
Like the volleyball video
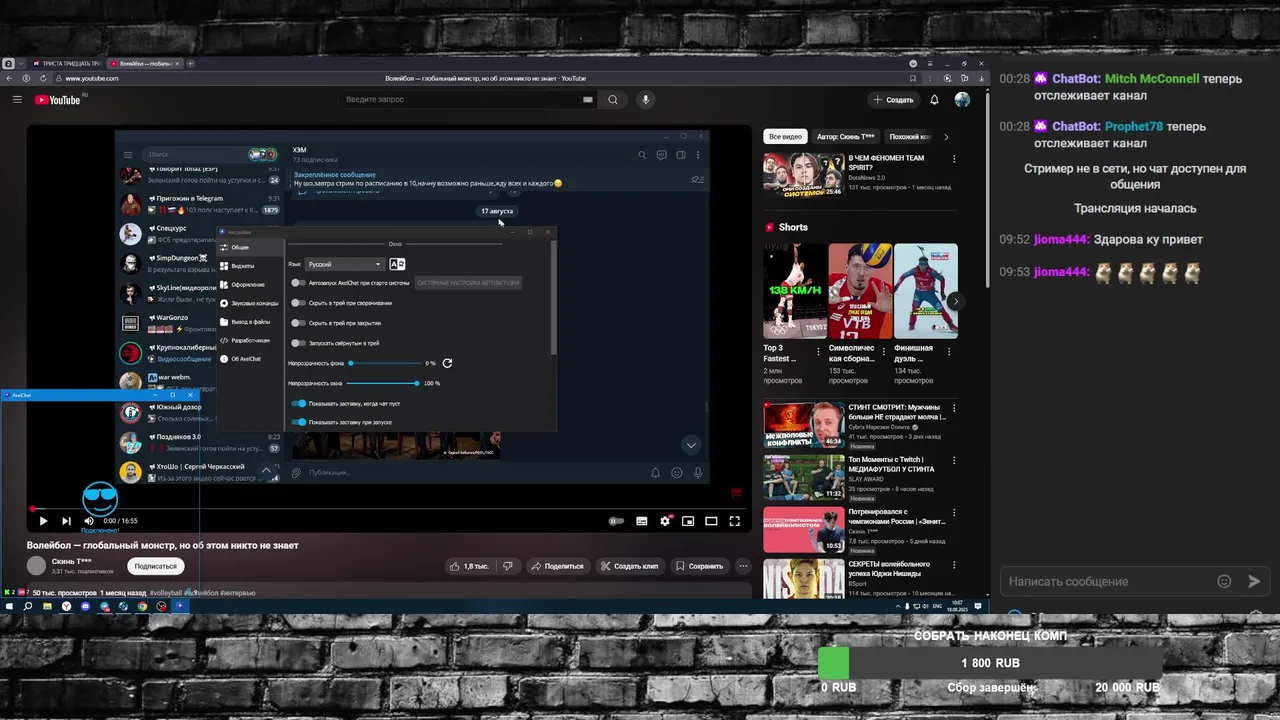click(469, 566)
